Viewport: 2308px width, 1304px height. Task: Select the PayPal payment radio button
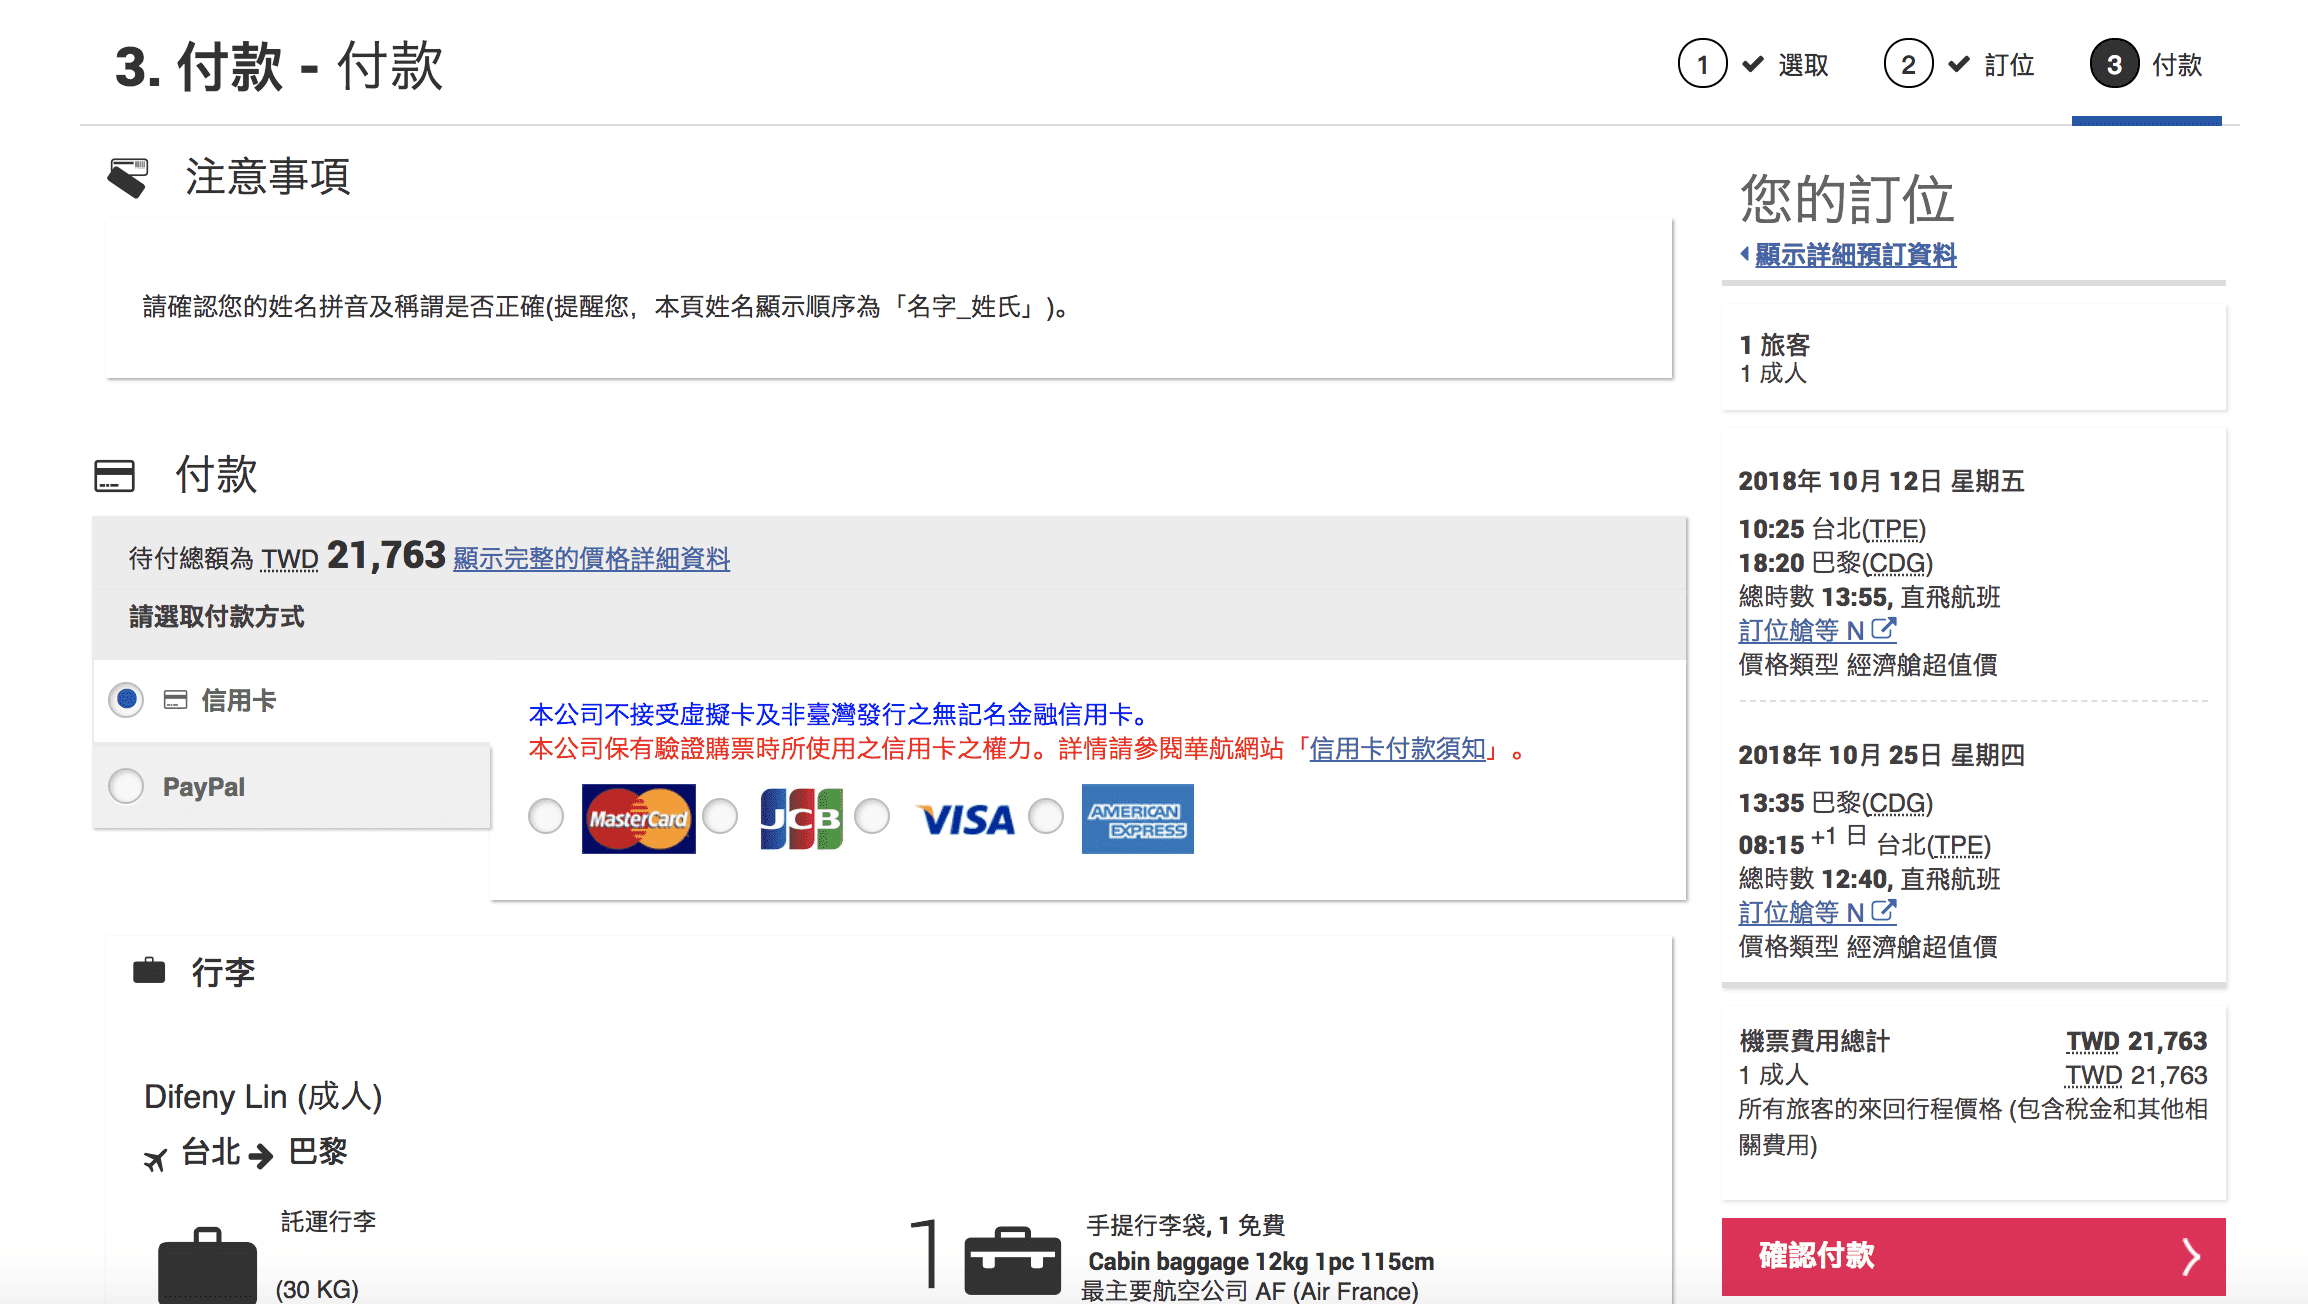pyautogui.click(x=127, y=786)
